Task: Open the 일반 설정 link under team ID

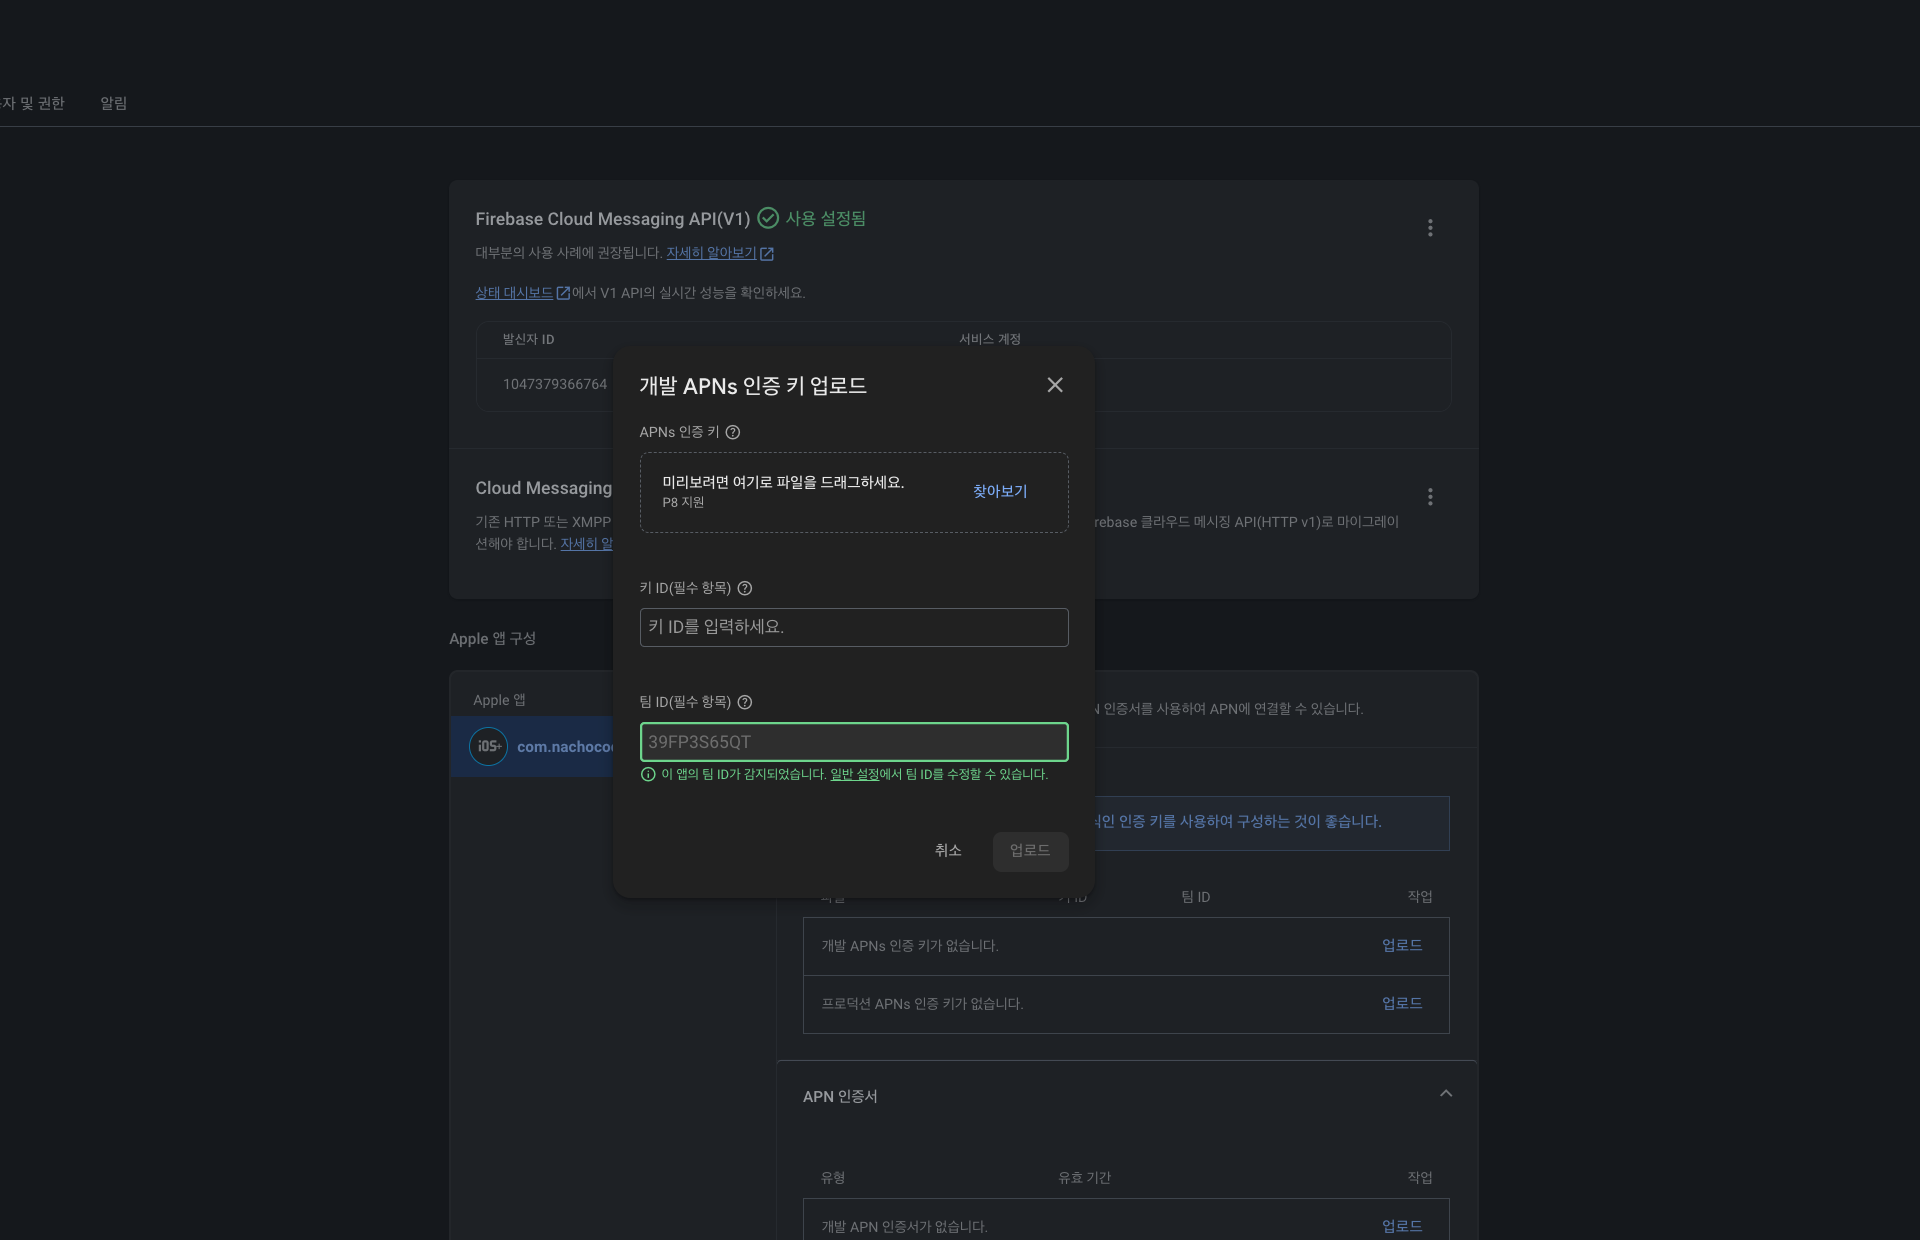Action: point(854,775)
